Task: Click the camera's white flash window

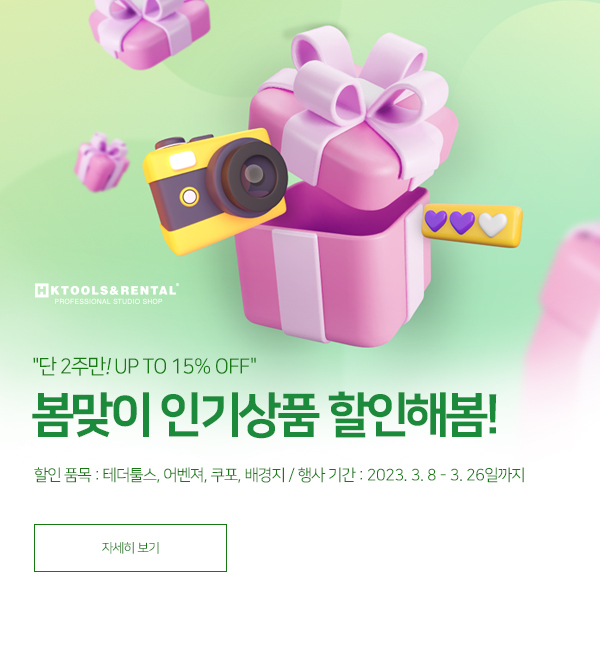Action: click(182, 160)
